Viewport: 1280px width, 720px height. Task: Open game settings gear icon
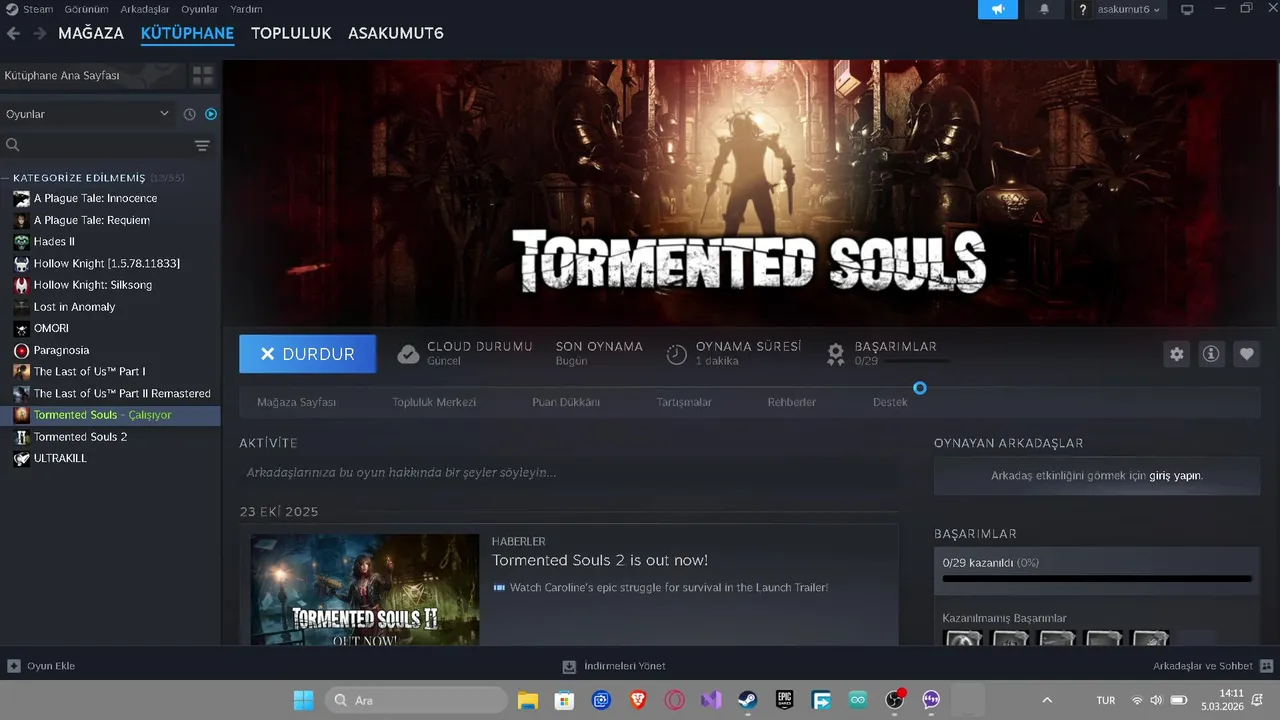tap(1177, 354)
